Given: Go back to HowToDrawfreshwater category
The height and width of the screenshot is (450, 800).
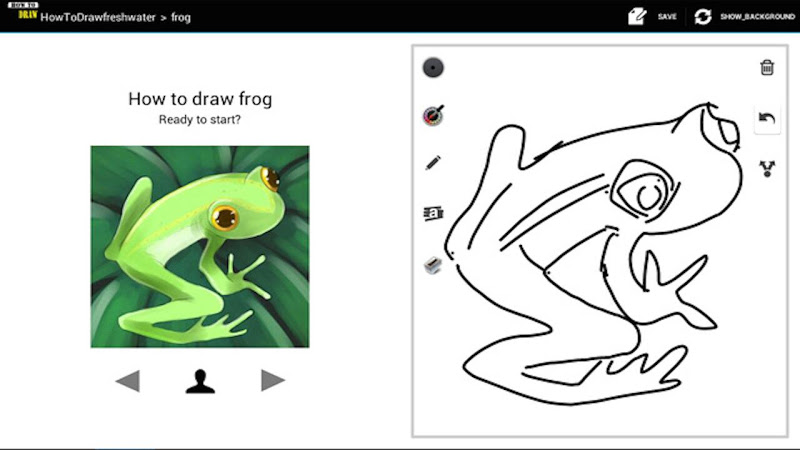Looking at the screenshot, I should (x=98, y=17).
